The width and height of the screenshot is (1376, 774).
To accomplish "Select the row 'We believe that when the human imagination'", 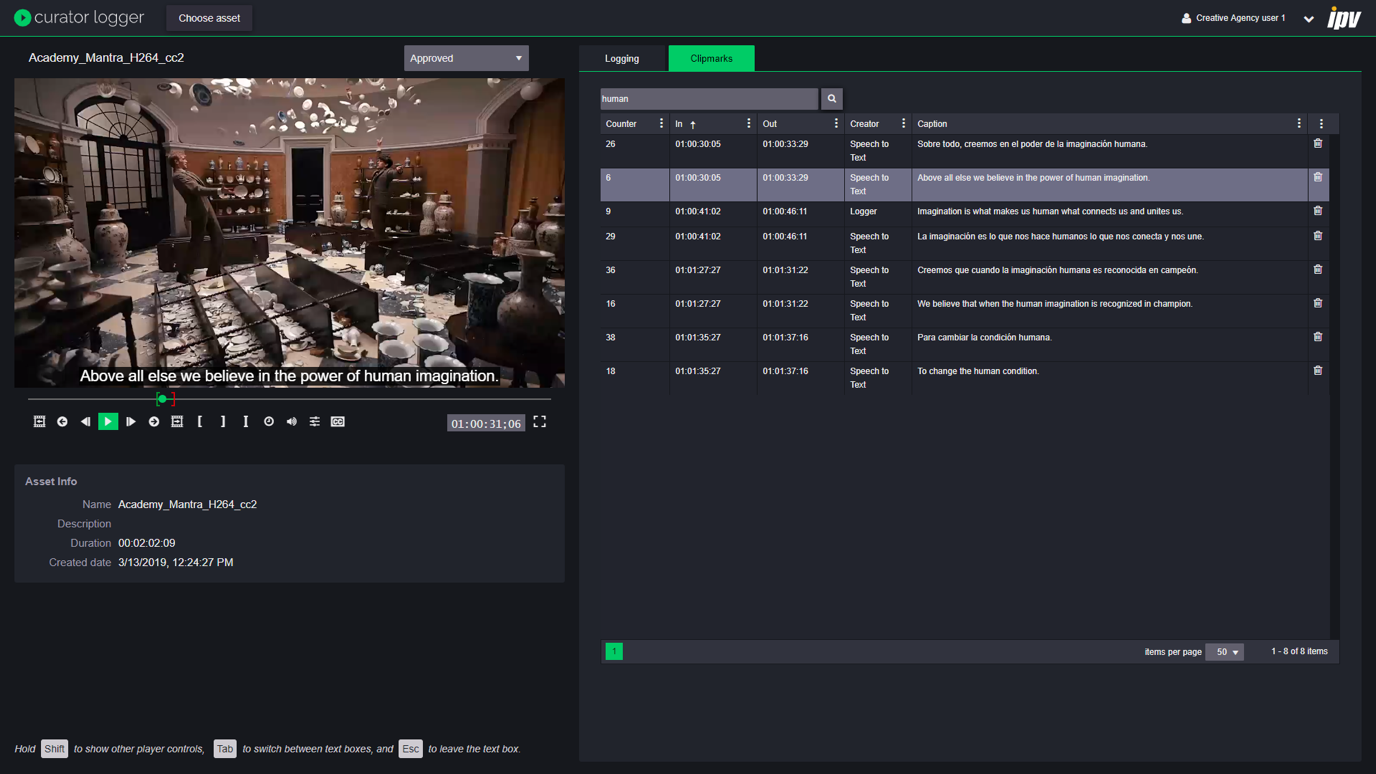I will coord(964,311).
